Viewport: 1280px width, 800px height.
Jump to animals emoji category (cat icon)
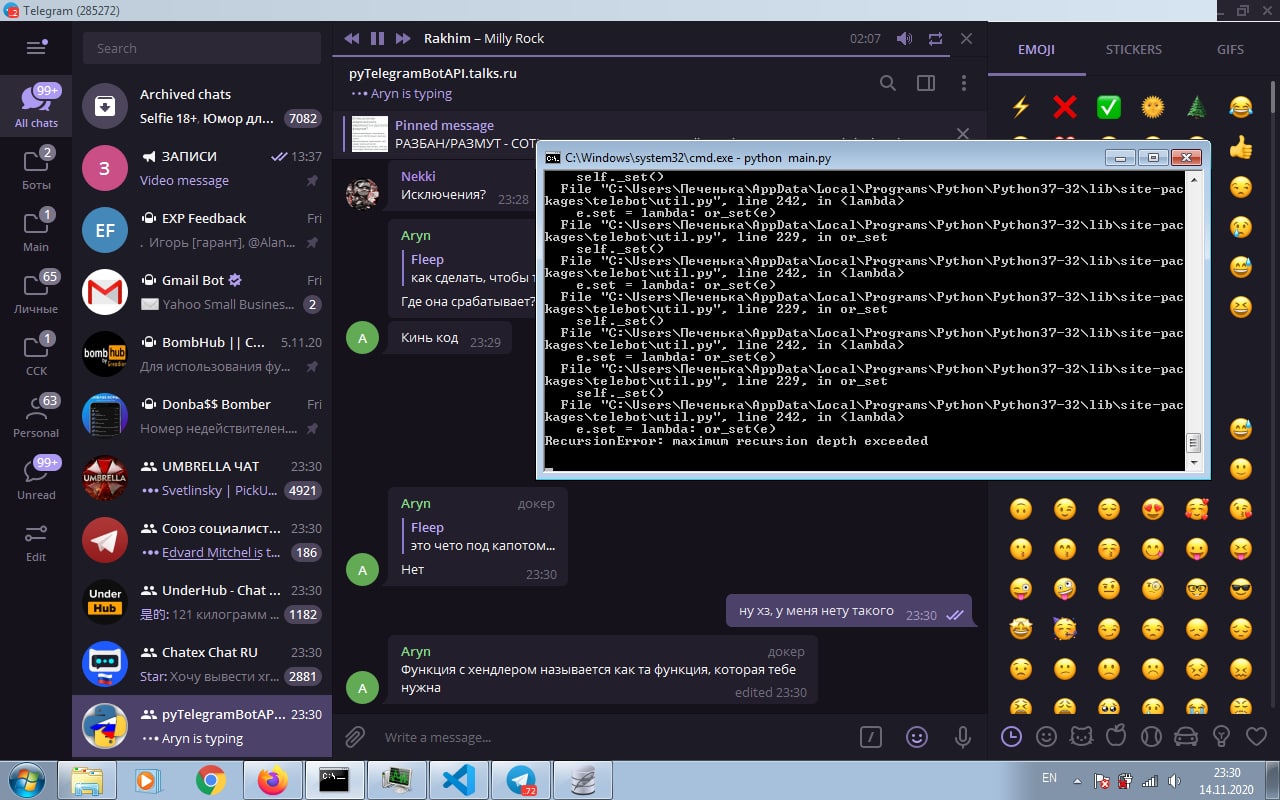(1081, 737)
